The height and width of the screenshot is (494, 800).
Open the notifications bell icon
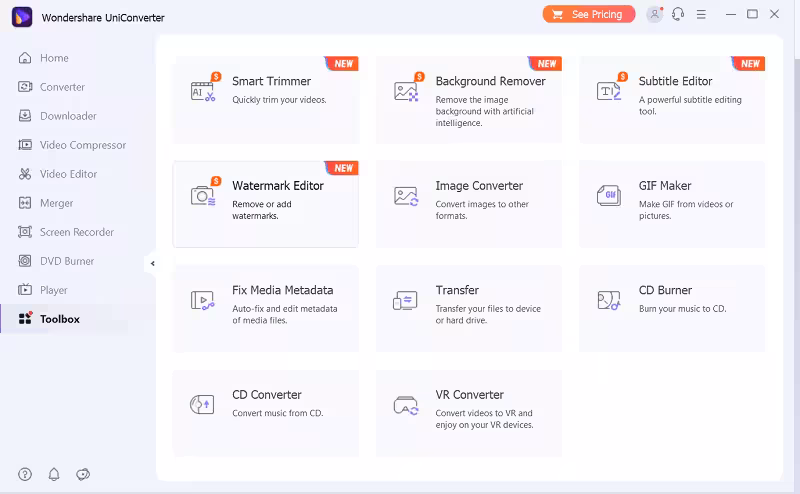click(54, 474)
